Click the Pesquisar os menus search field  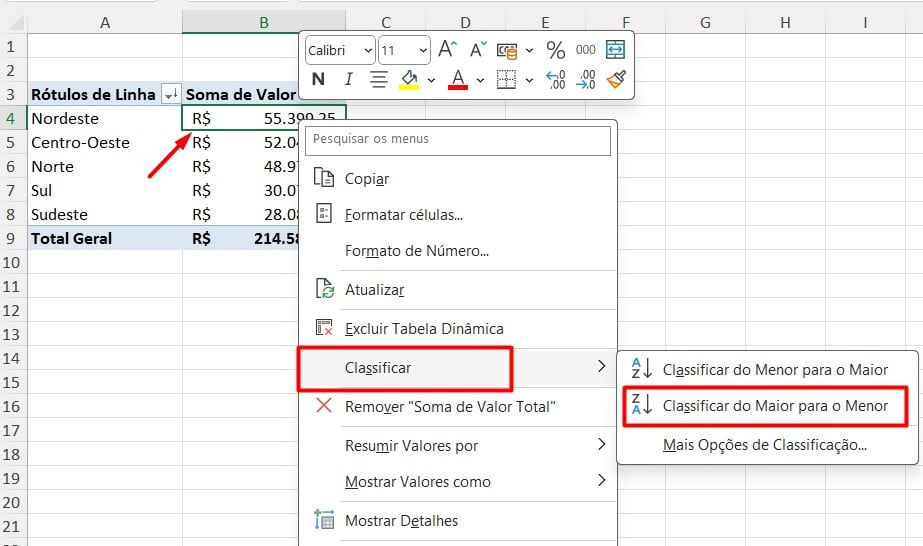[x=458, y=140]
